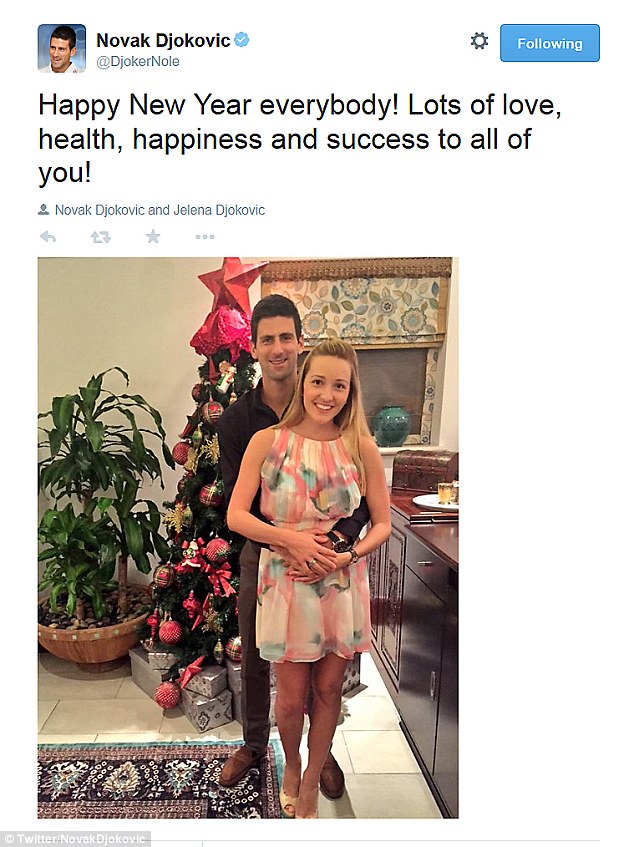
Task: Open the more options ellipsis icon
Action: 205,237
